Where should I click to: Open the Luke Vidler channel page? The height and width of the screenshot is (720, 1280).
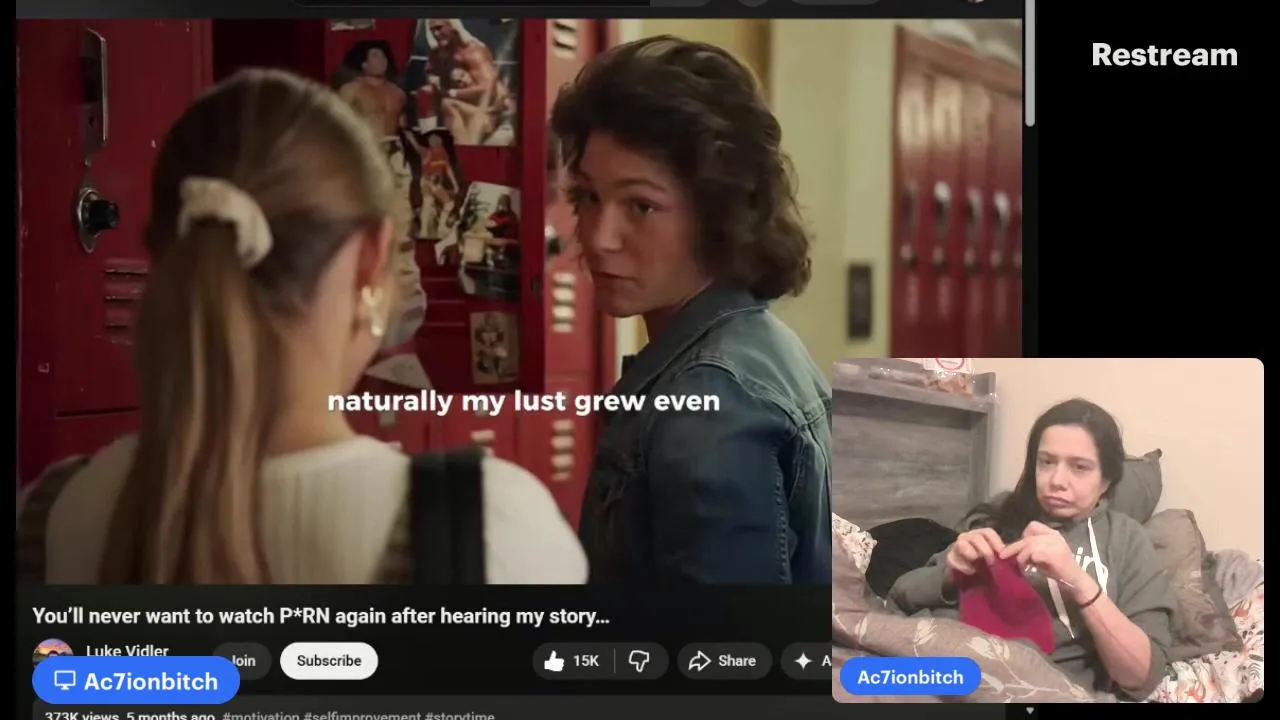[x=127, y=651]
